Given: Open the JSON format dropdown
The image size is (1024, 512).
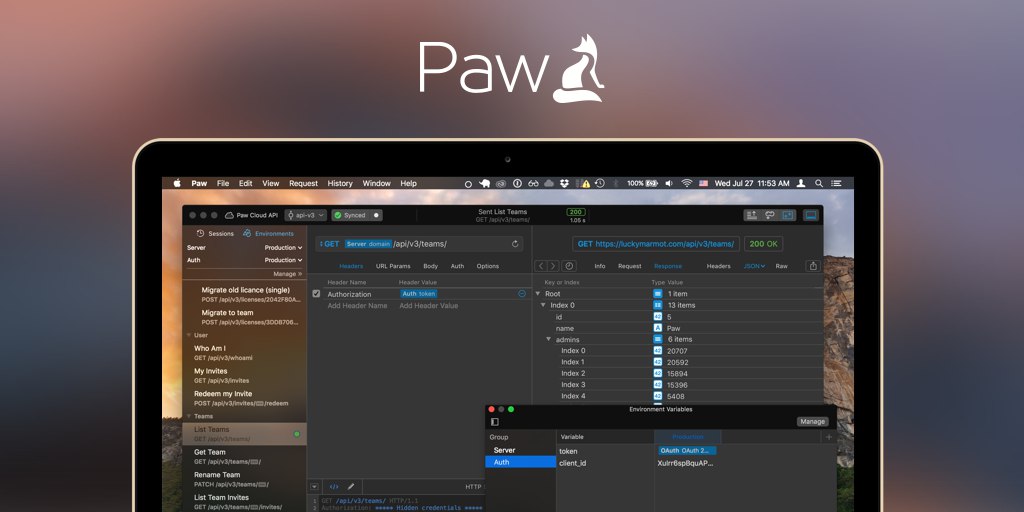Looking at the screenshot, I should 754,266.
